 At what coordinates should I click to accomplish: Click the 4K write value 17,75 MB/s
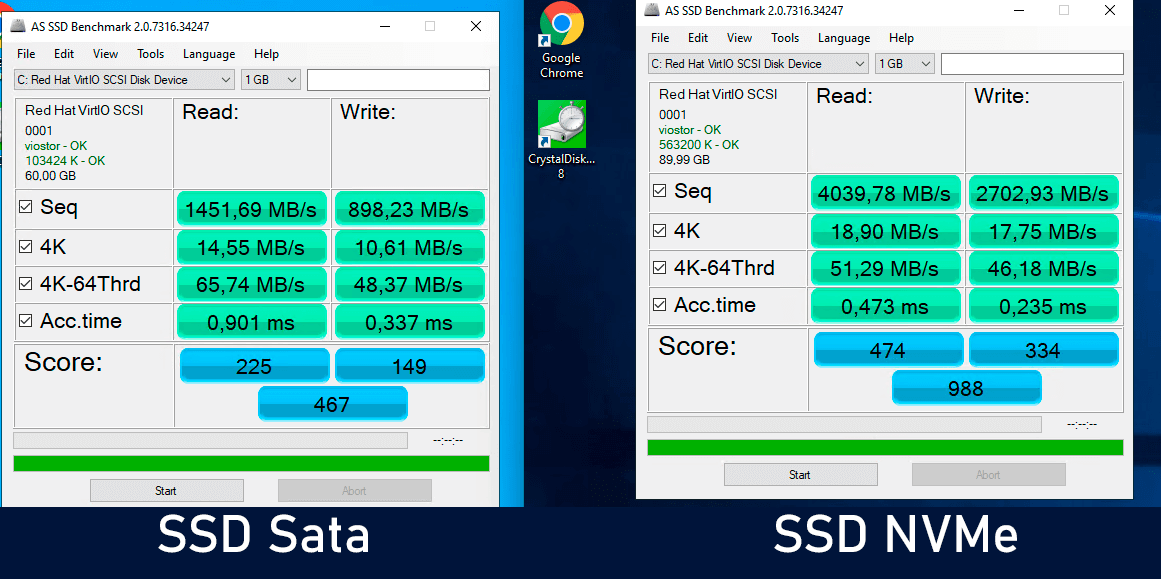pyautogui.click(x=1043, y=231)
